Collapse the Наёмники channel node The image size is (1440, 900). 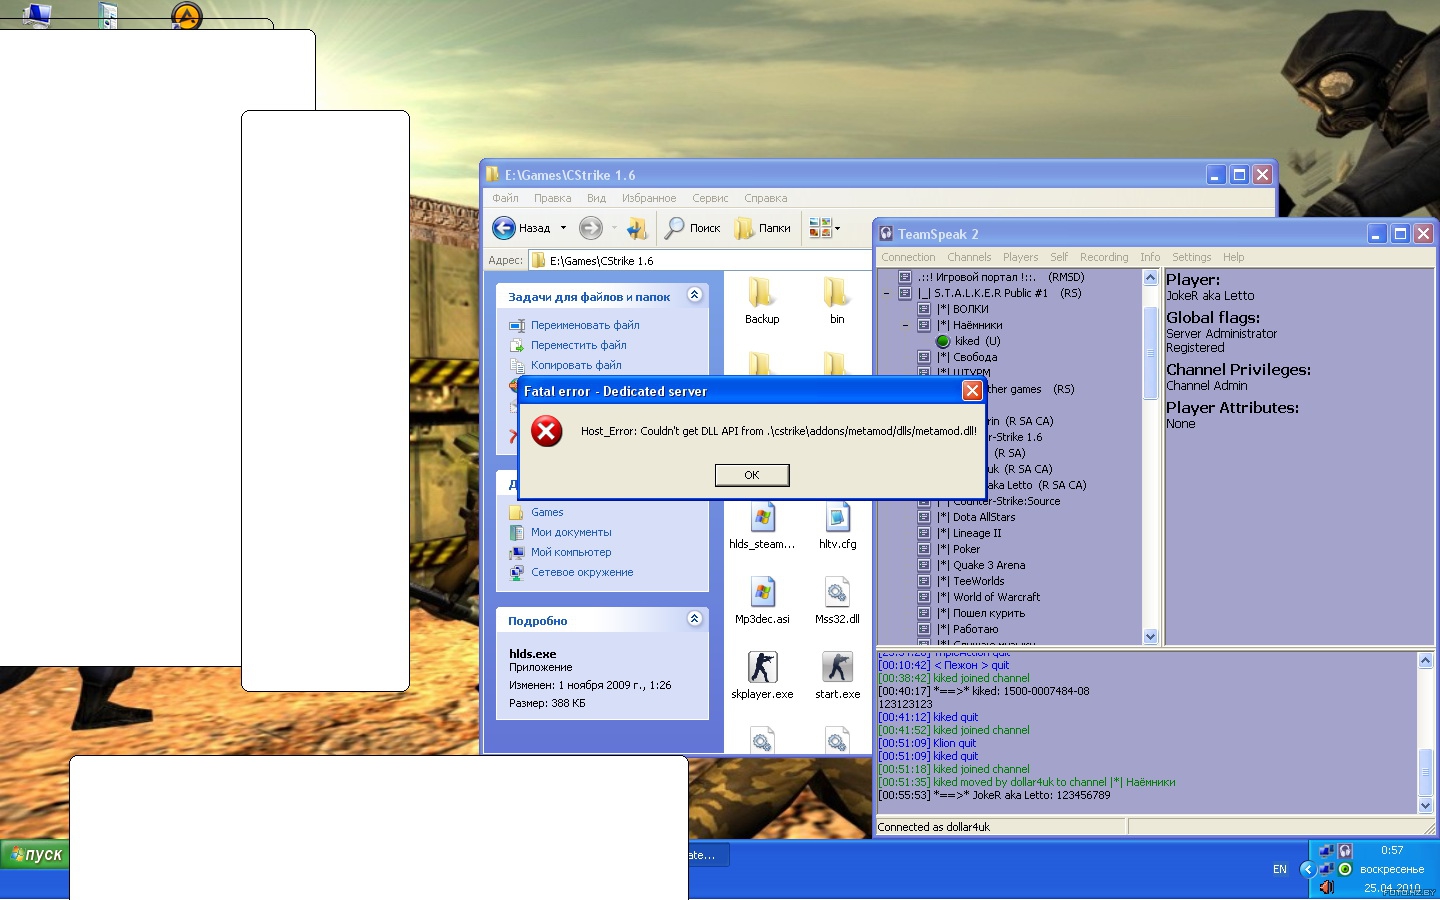coord(905,325)
